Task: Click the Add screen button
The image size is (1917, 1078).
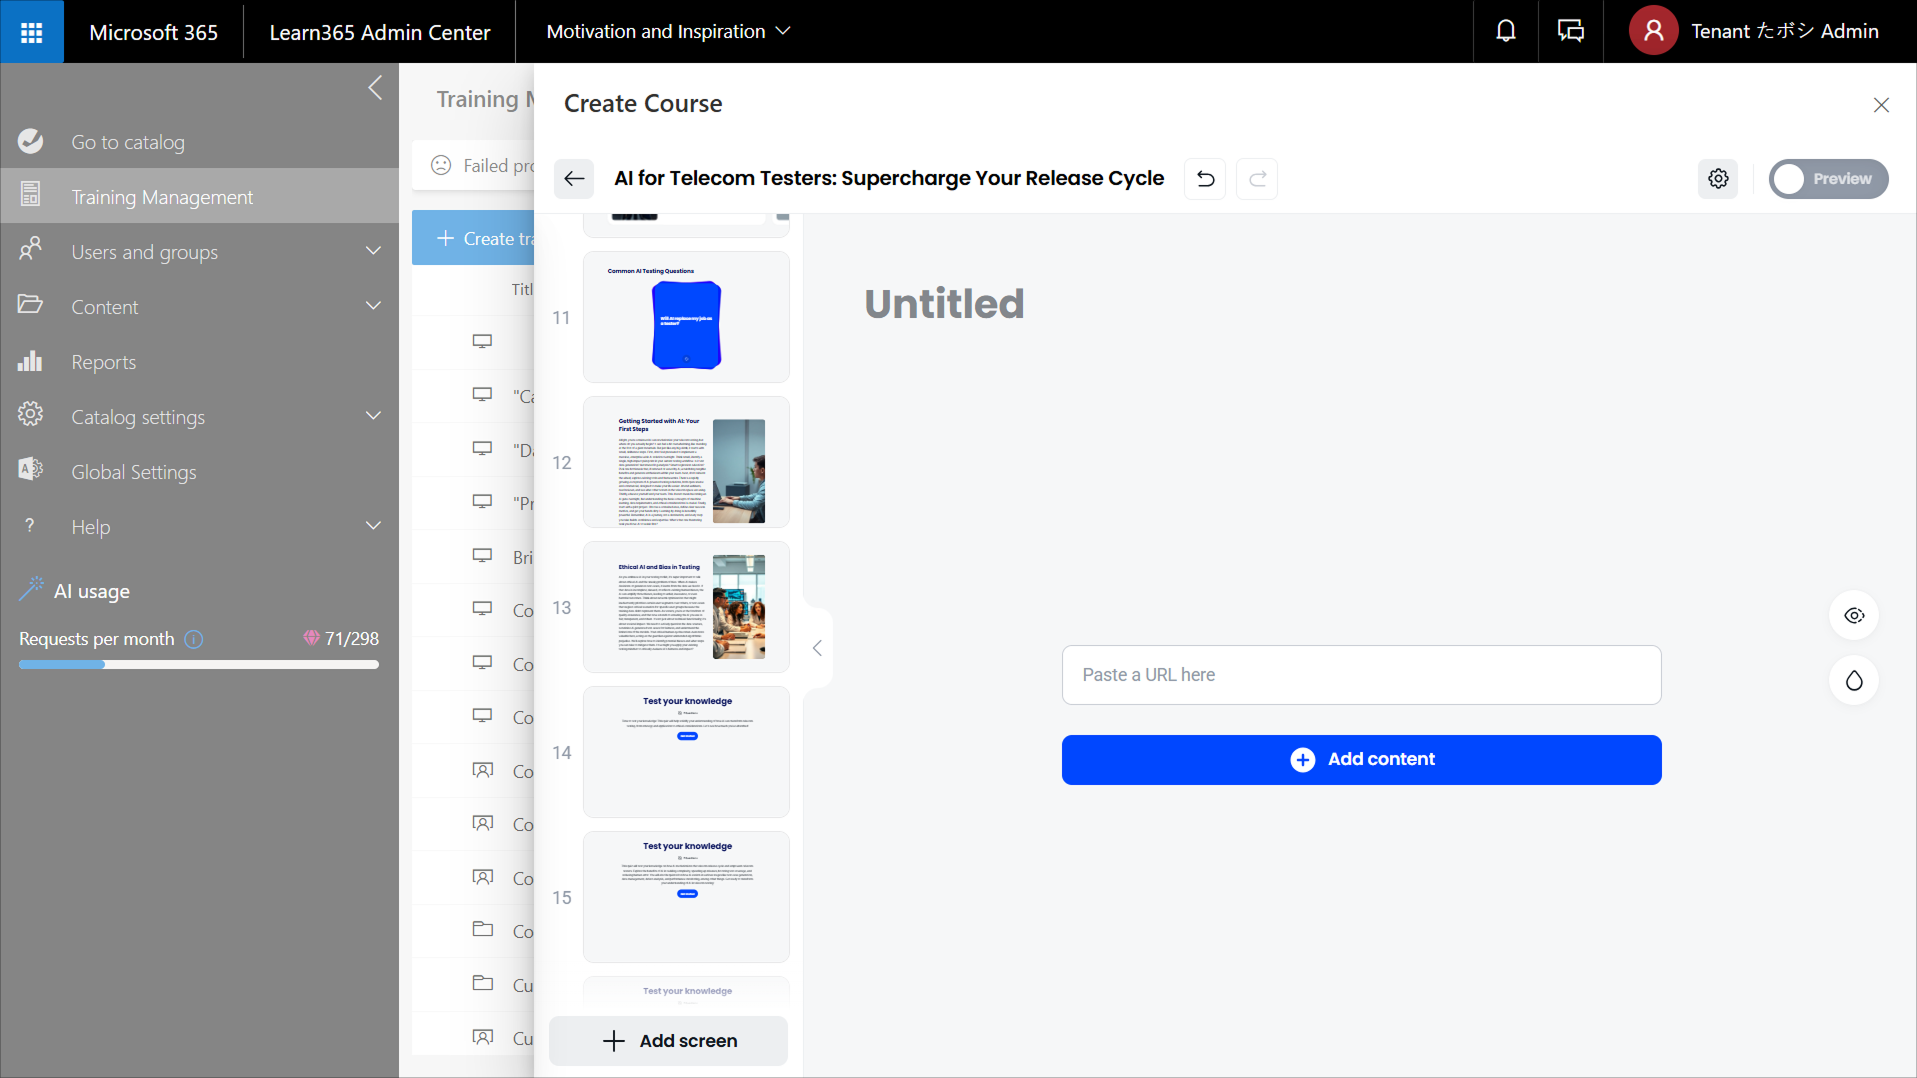Action: [x=668, y=1041]
